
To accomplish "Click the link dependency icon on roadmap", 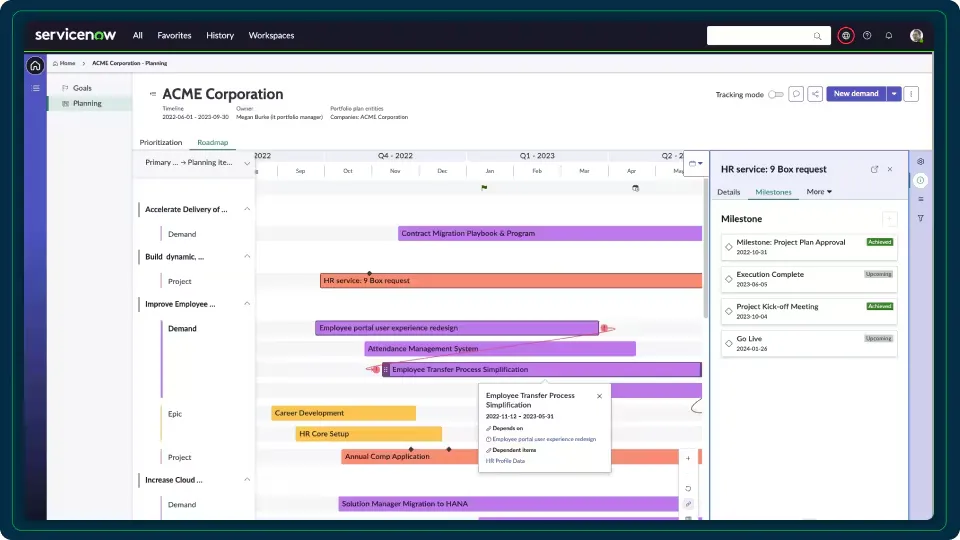I will (x=688, y=504).
